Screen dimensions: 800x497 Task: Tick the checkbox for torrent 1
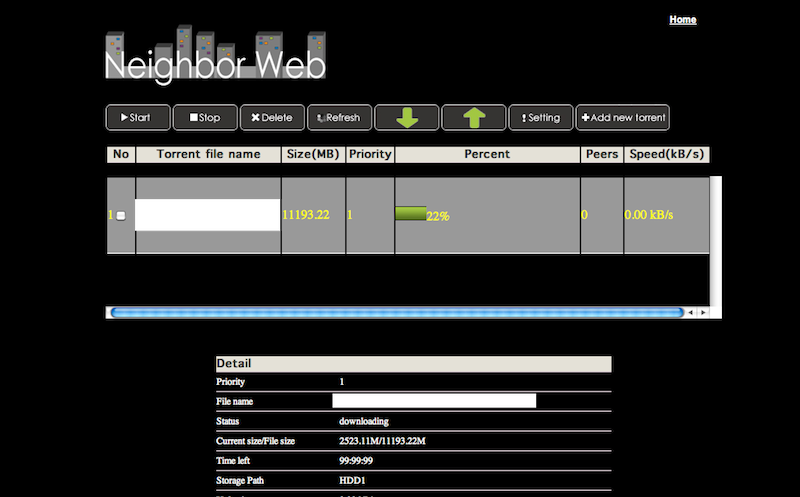[x=121, y=215]
